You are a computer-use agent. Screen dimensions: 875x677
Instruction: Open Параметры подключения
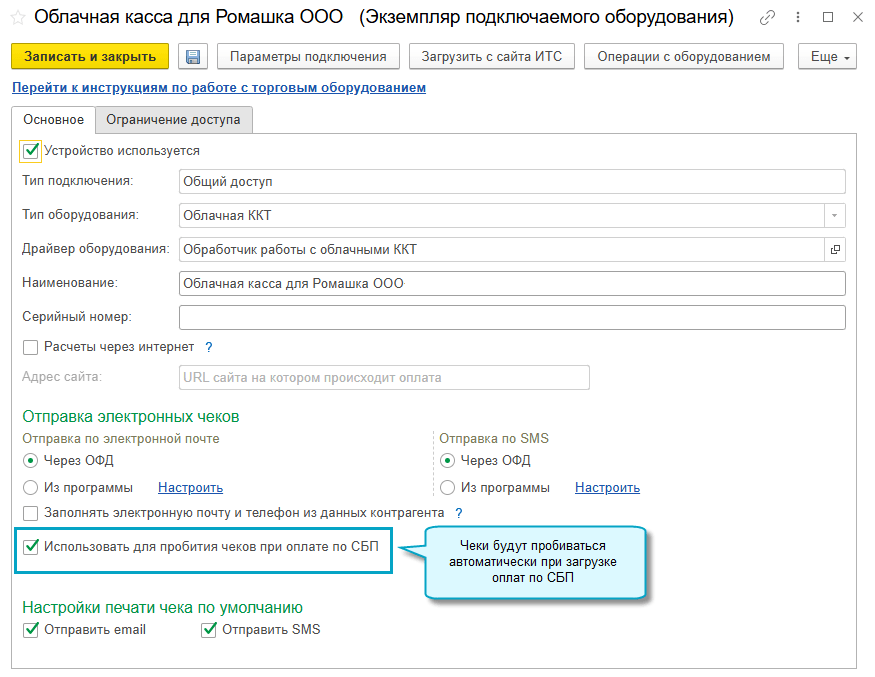pyautogui.click(x=308, y=57)
